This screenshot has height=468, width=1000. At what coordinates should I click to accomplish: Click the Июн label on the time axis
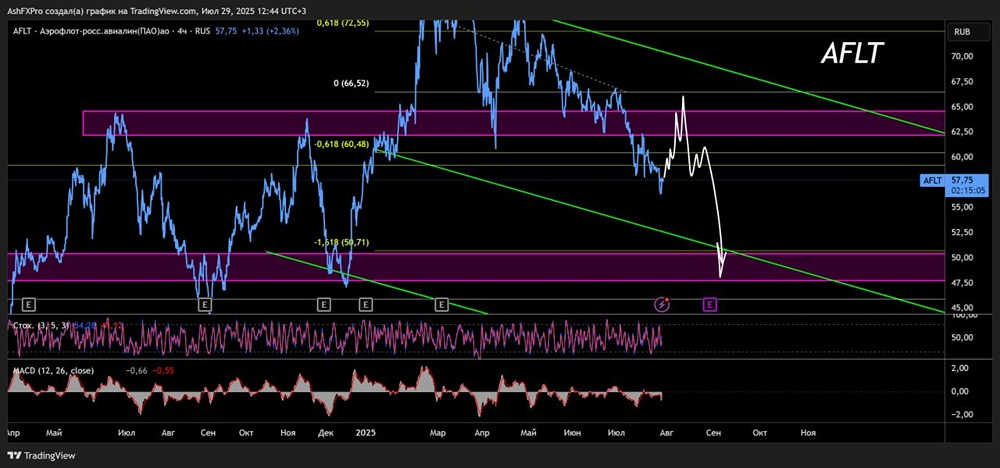[572, 433]
